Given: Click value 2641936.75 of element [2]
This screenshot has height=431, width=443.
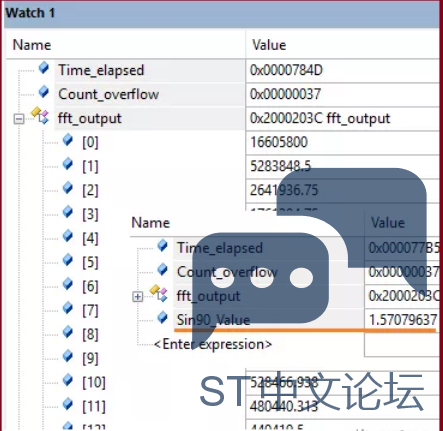Looking at the screenshot, I should click(x=284, y=190).
